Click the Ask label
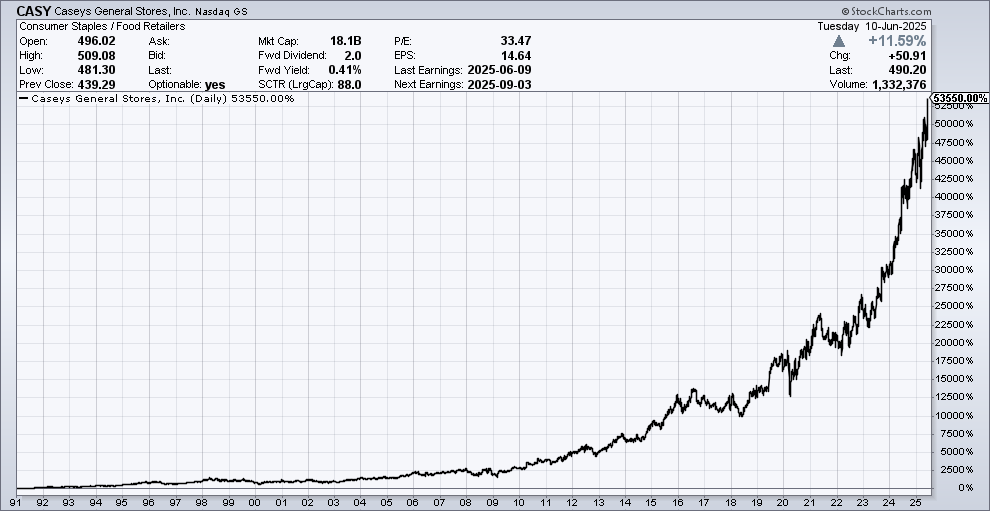This screenshot has height=511, width=990. [x=159, y=41]
